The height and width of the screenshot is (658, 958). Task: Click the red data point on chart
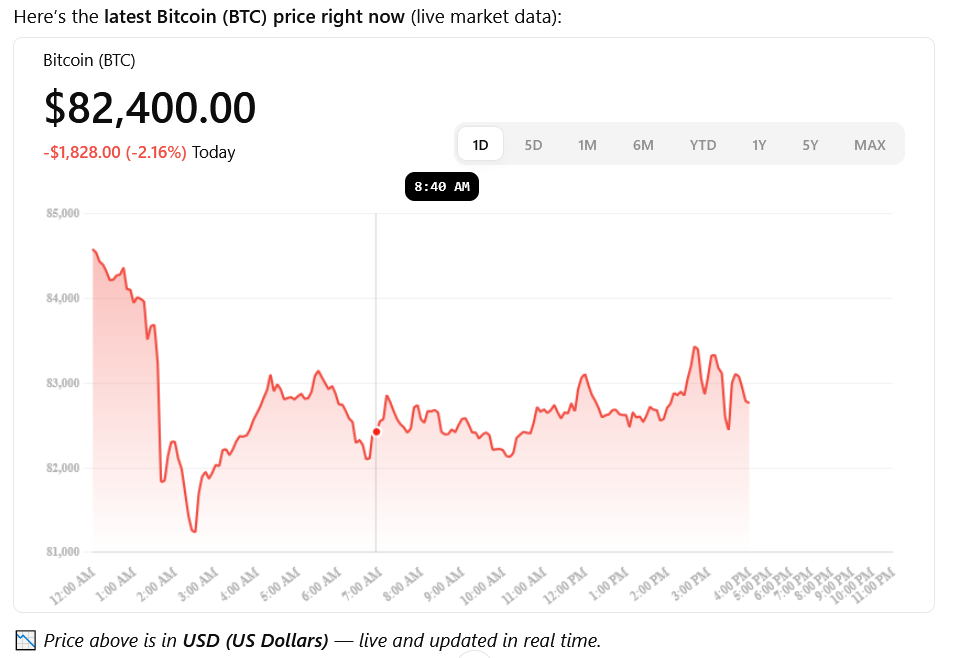click(x=376, y=432)
